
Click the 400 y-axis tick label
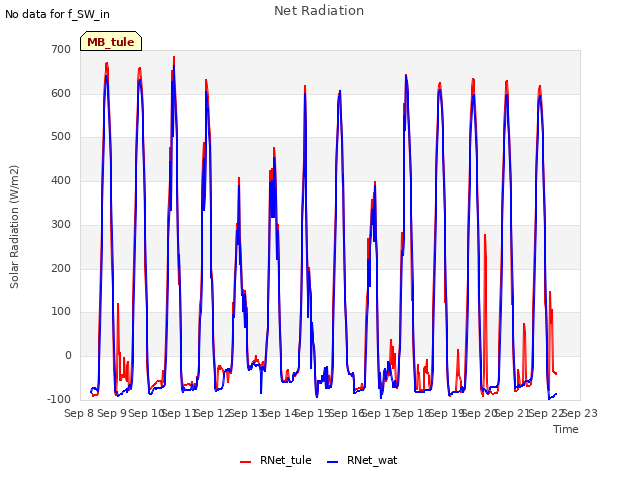61,180
